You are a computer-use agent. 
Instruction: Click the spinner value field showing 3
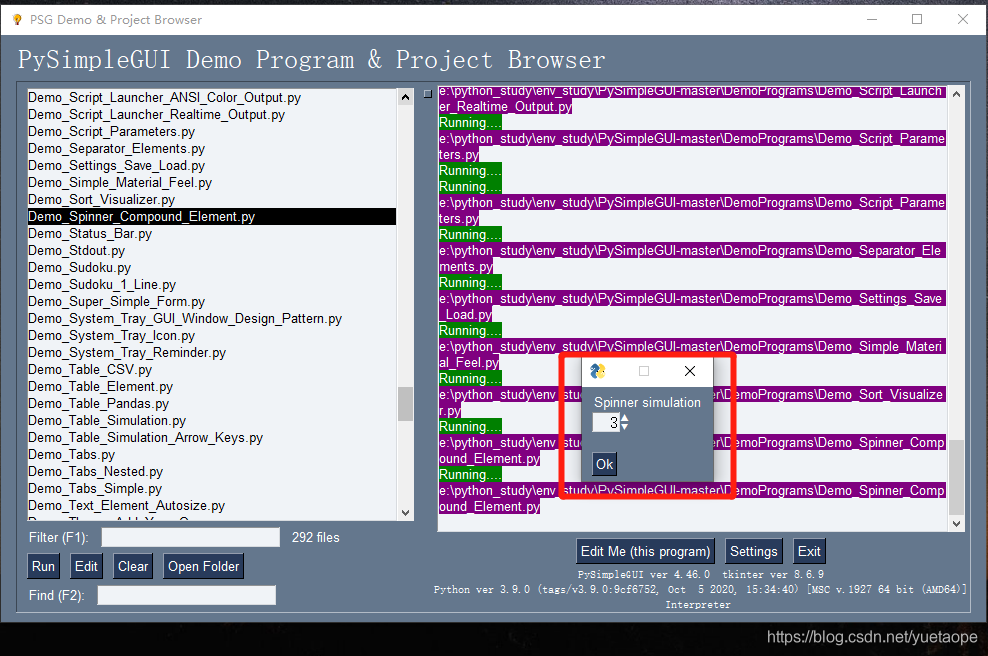606,423
